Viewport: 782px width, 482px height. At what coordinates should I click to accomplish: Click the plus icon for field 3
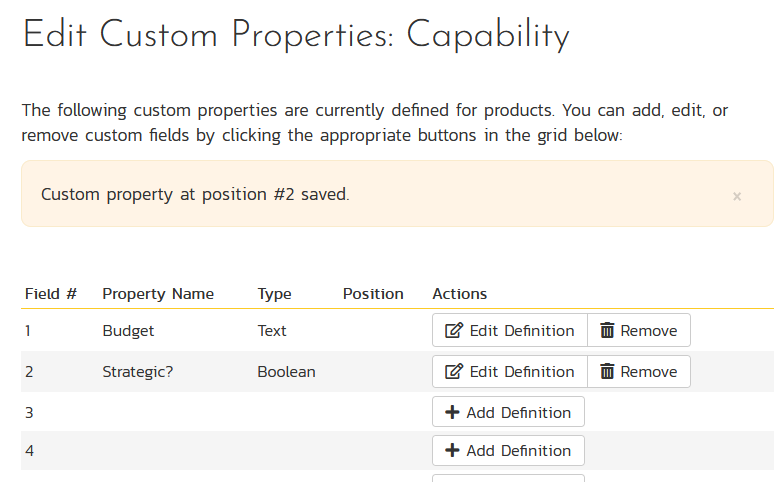tap(453, 413)
